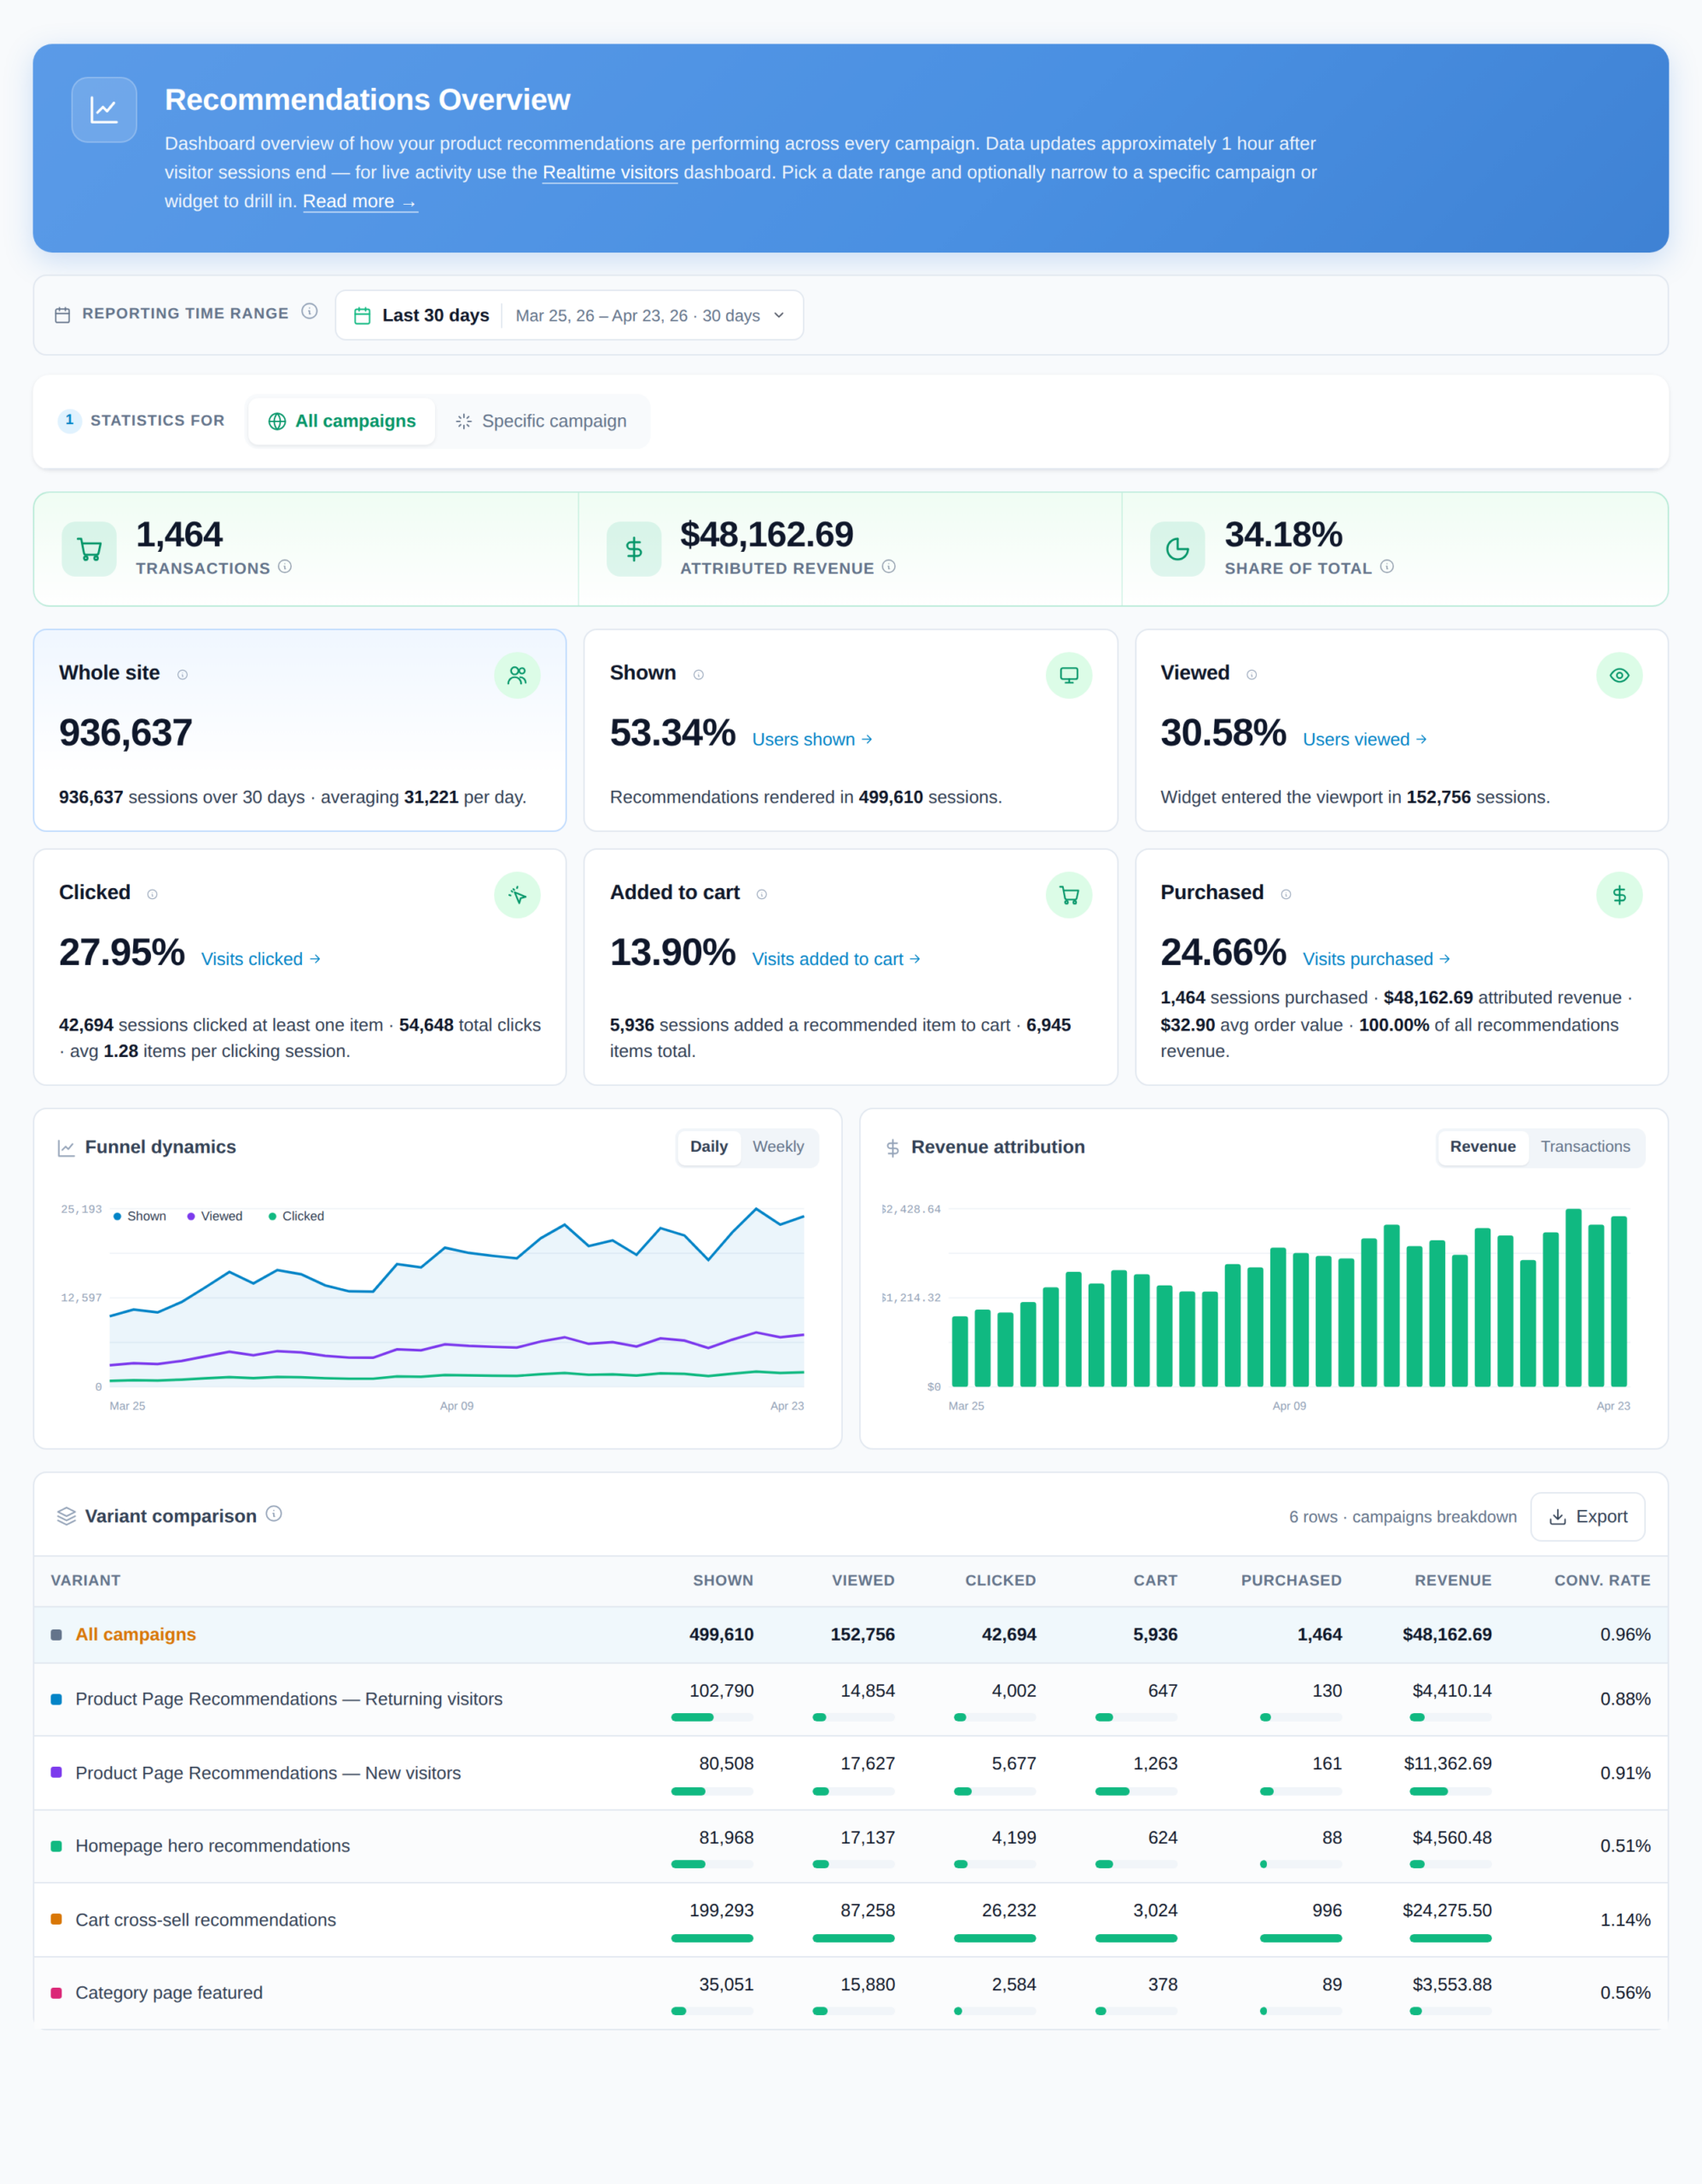The height and width of the screenshot is (2184, 1702).
Task: Switch statistics to Specific campaign
Action: coord(541,421)
